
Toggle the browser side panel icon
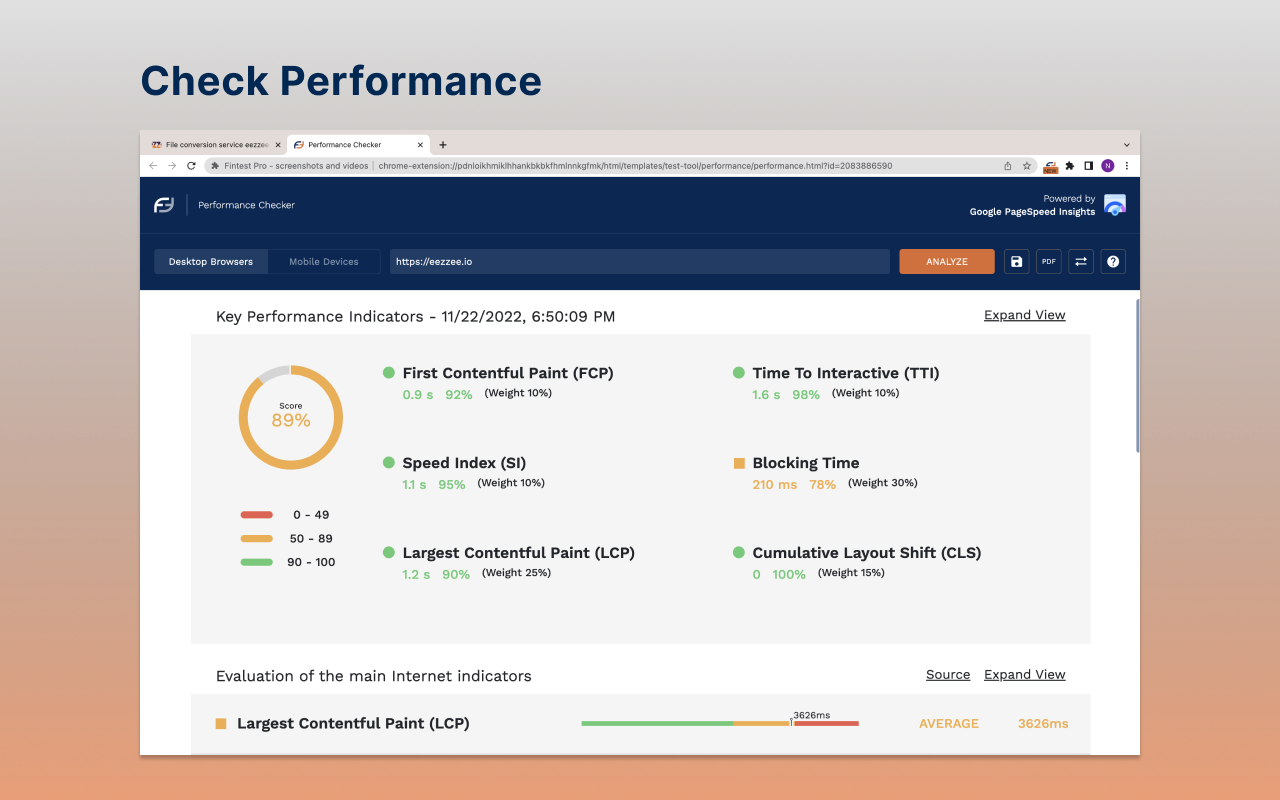[1088, 166]
